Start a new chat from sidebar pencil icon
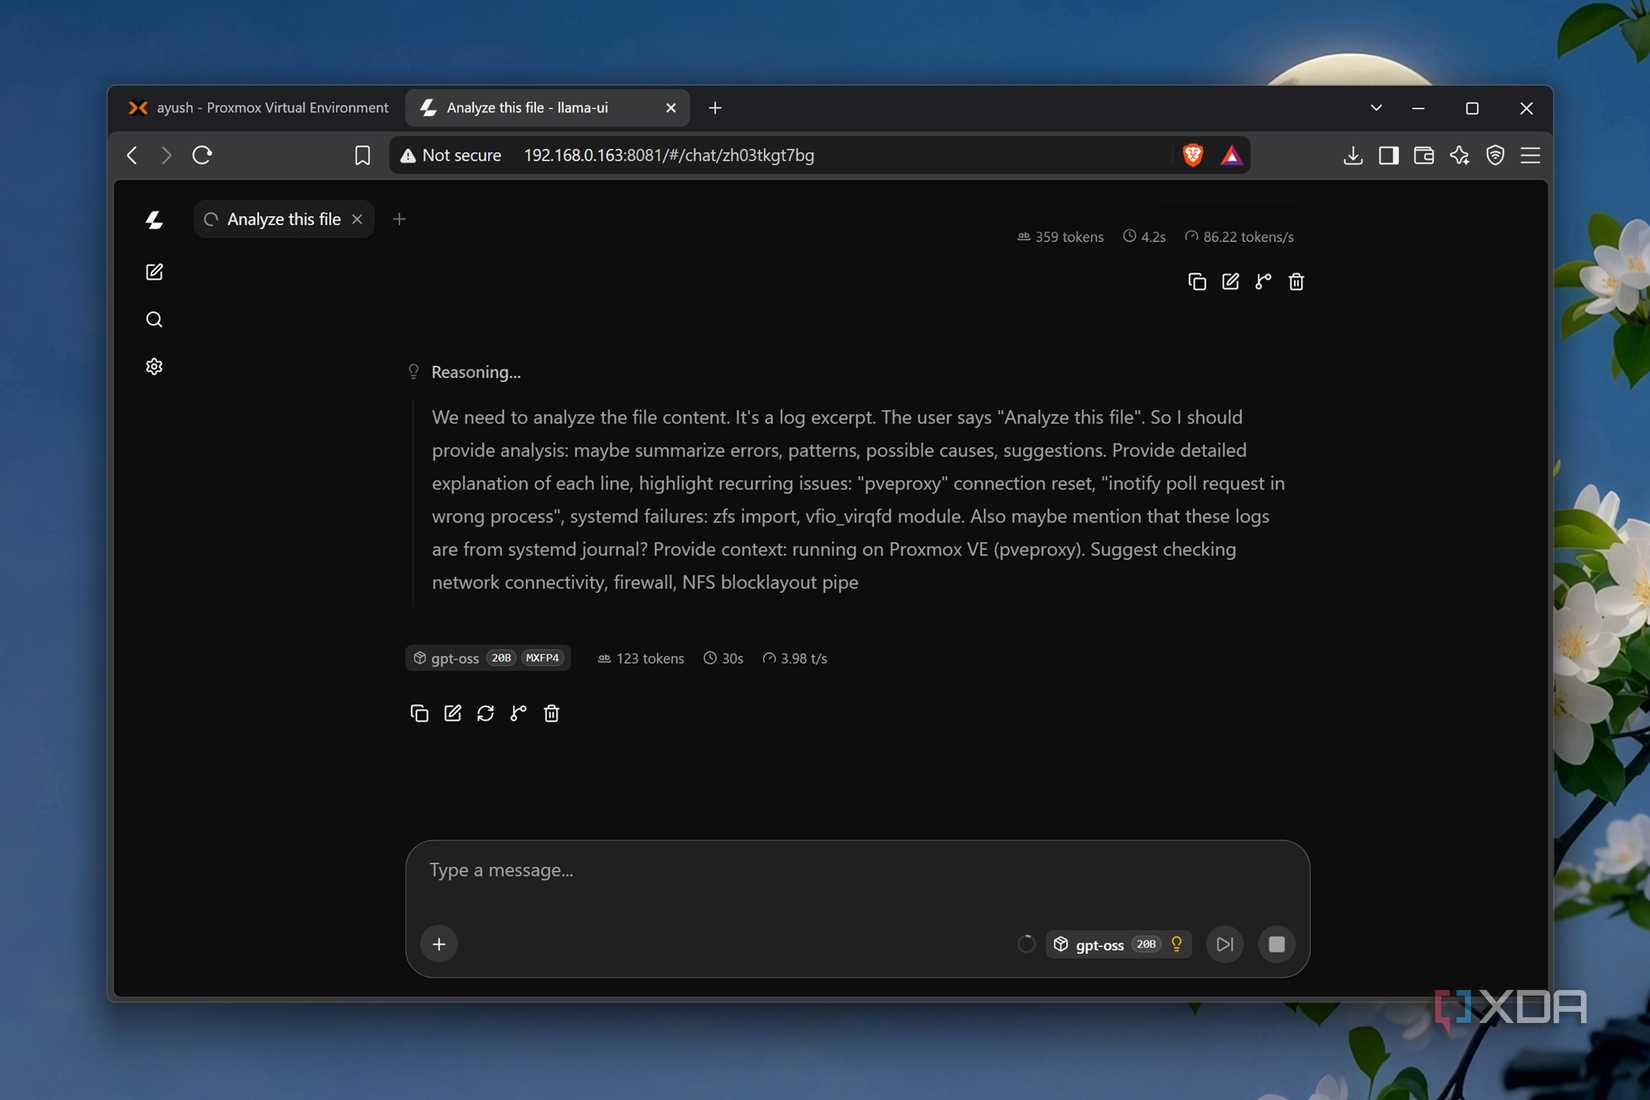Image resolution: width=1650 pixels, height=1100 pixels. [x=154, y=272]
